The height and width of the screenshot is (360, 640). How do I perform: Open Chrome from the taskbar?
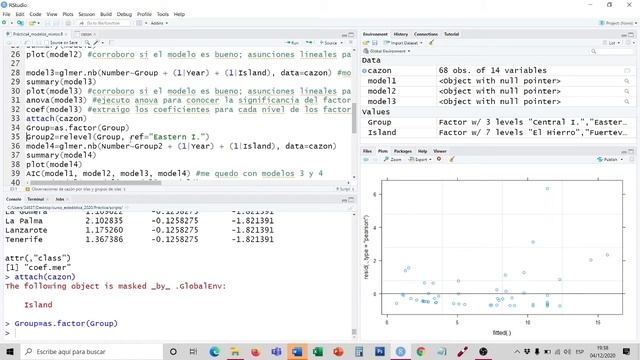click(421, 351)
